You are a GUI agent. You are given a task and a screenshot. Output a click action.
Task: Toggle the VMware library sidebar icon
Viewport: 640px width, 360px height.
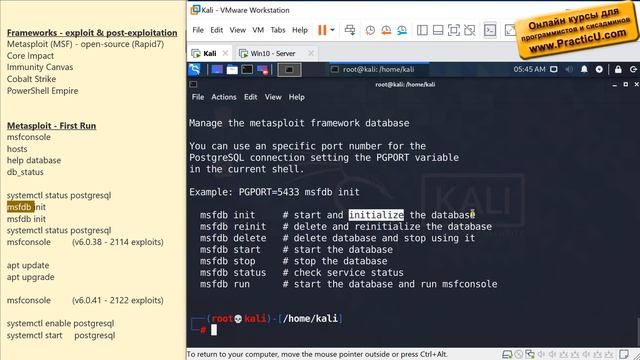coord(422,30)
